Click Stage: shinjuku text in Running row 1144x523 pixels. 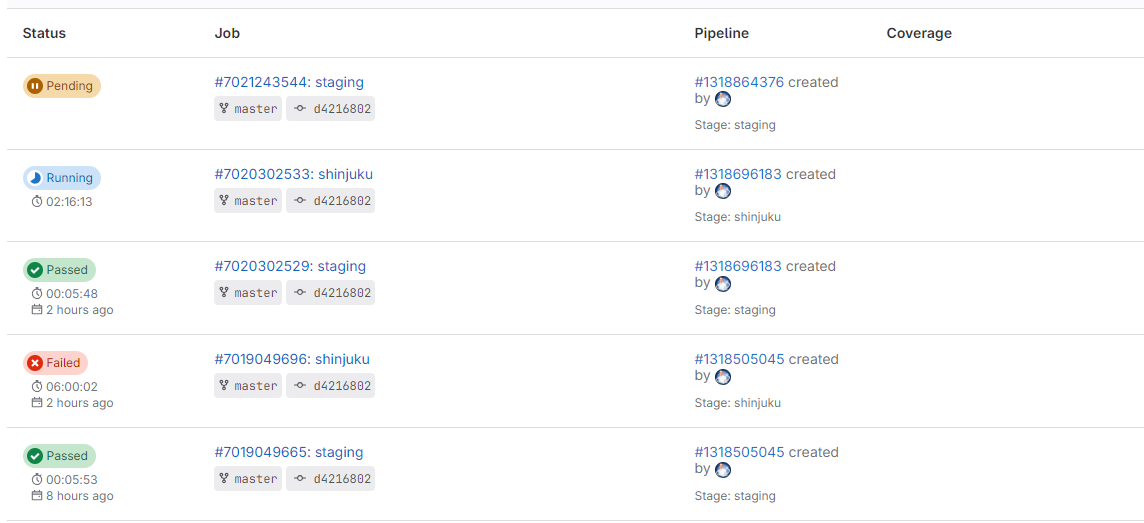(x=738, y=217)
